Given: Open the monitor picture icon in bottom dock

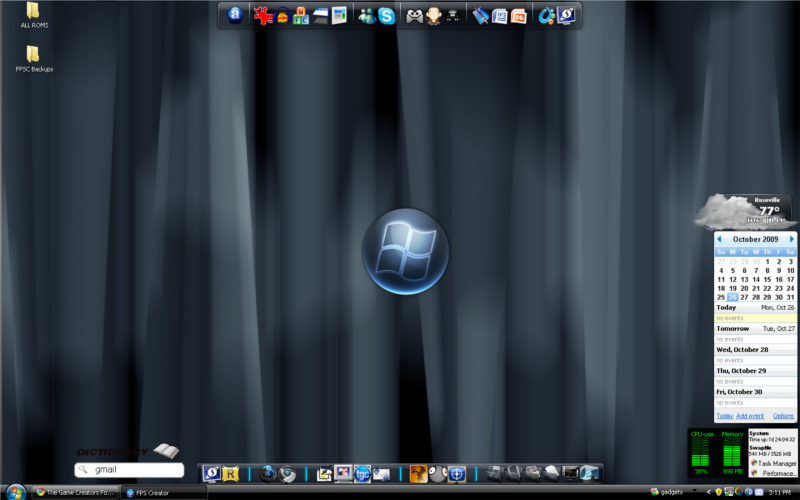Looking at the screenshot, I should point(343,473).
